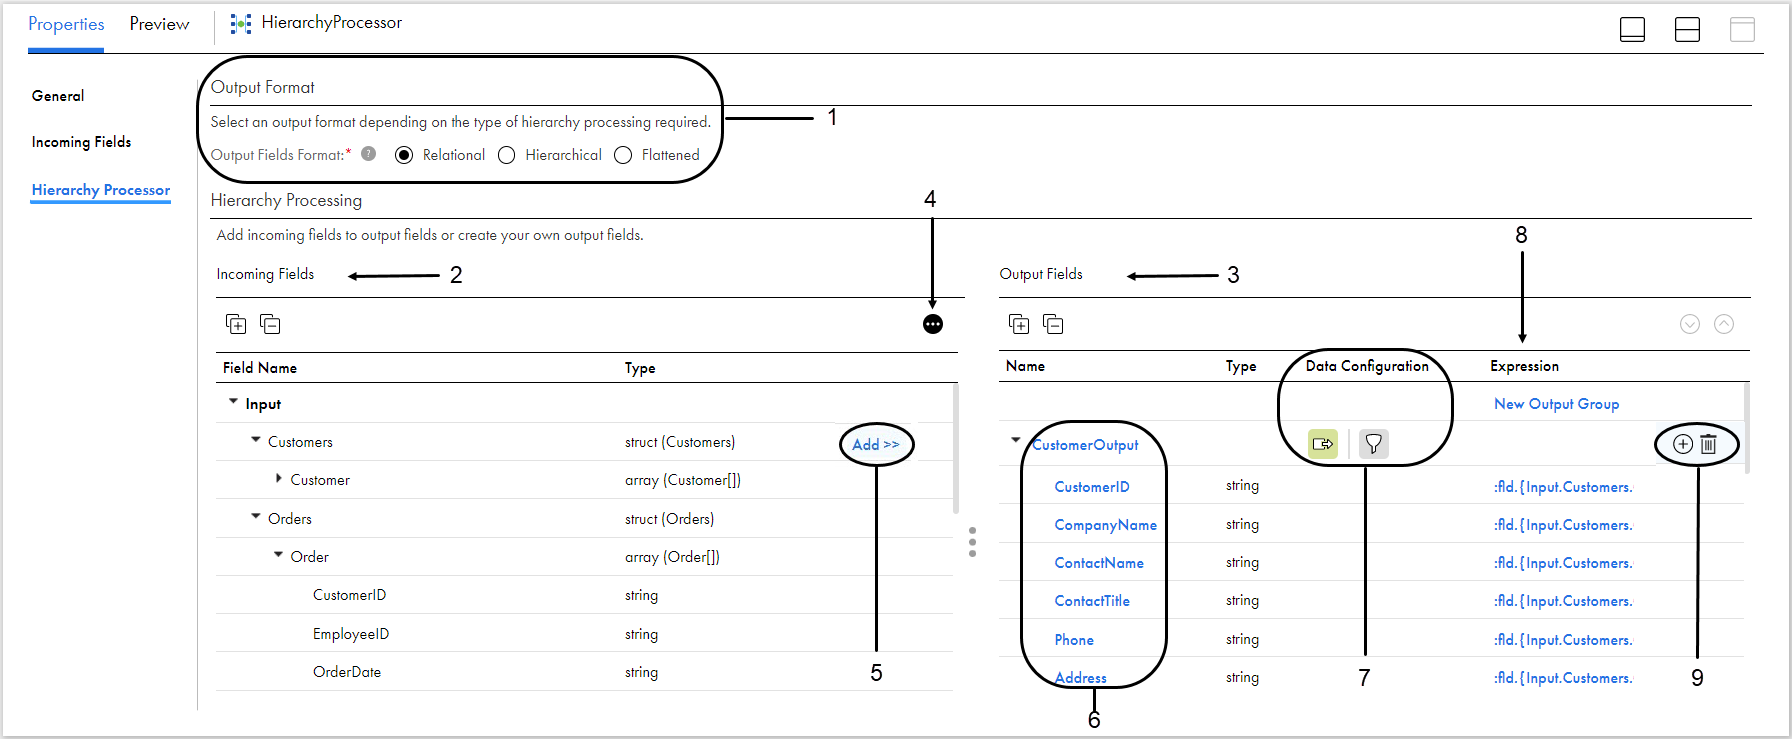Open the Hierarchy Processor section
This screenshot has height=740, width=1792.
[101, 190]
